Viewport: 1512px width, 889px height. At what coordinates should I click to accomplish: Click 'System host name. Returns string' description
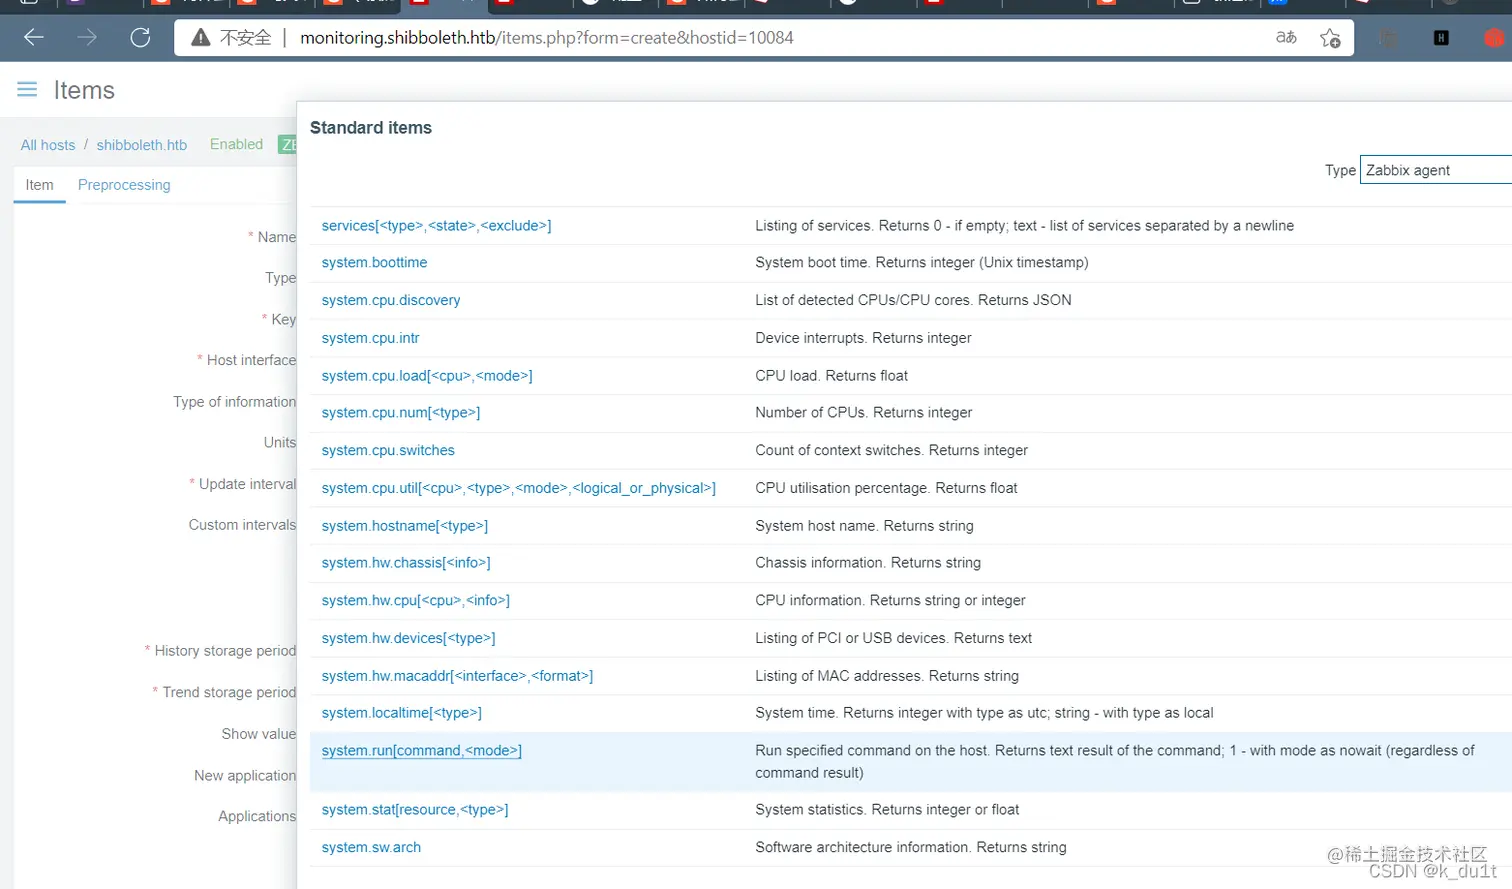pyautogui.click(x=864, y=526)
